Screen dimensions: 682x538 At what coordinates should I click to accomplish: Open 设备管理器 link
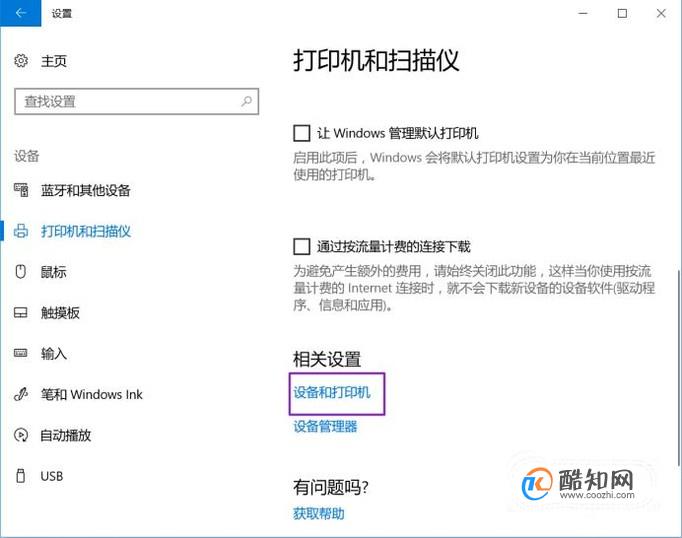click(x=325, y=426)
